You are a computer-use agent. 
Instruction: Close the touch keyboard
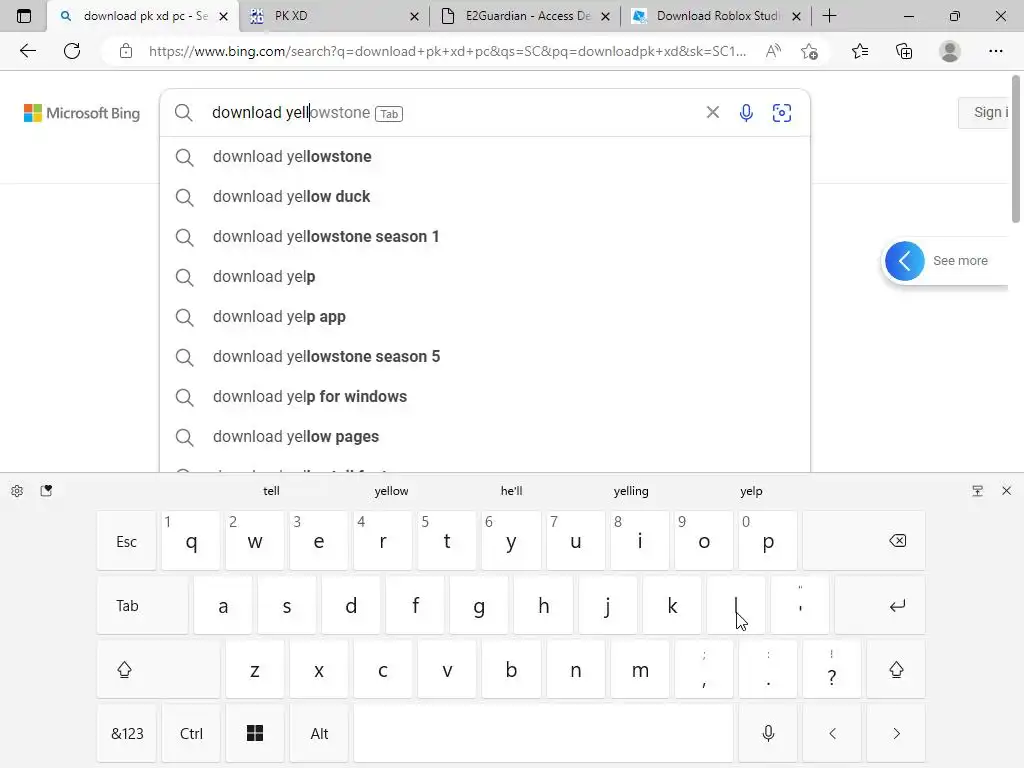(x=1006, y=490)
